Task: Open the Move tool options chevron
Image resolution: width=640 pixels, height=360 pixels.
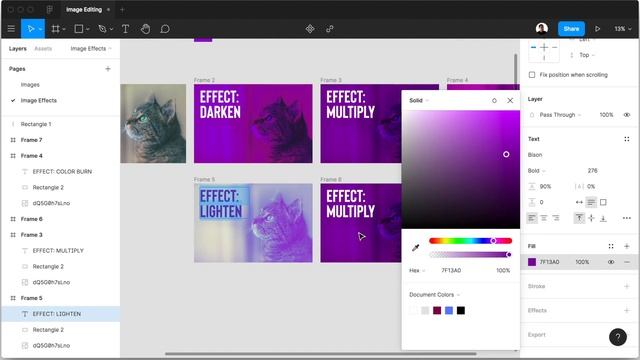Action: tap(40, 29)
